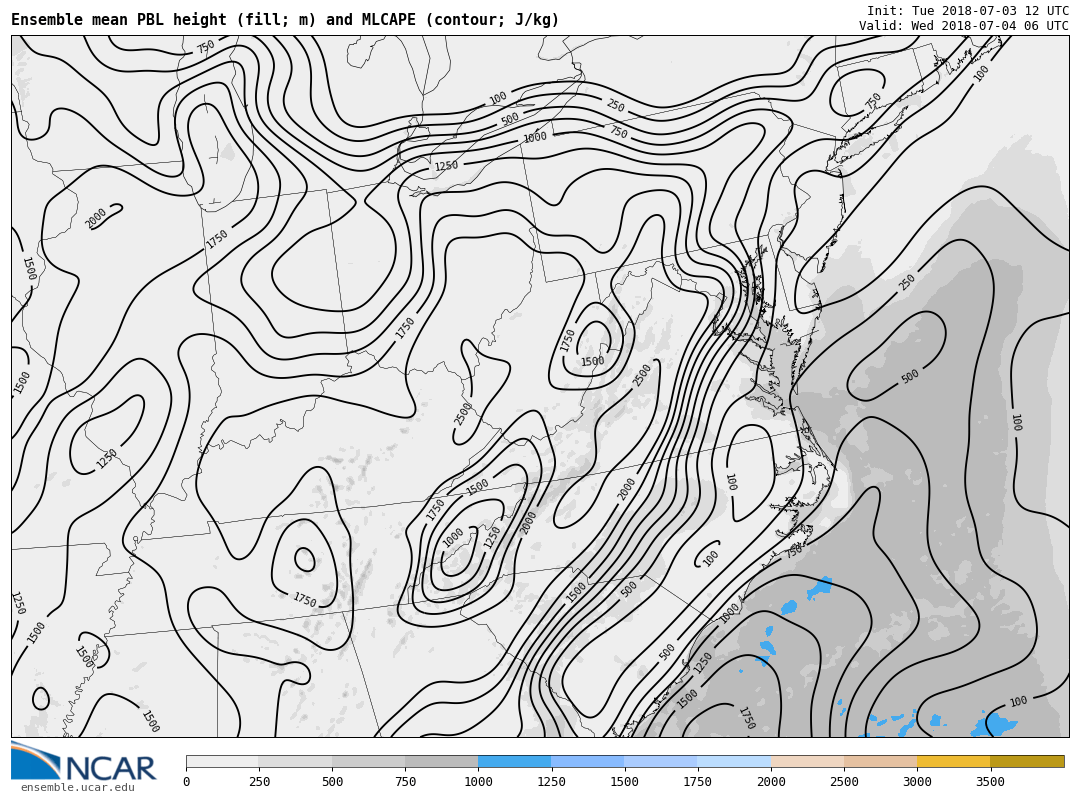Click the colorbar tick label 1500
Image resolution: width=1080 pixels, height=800 pixels.
click(x=624, y=783)
